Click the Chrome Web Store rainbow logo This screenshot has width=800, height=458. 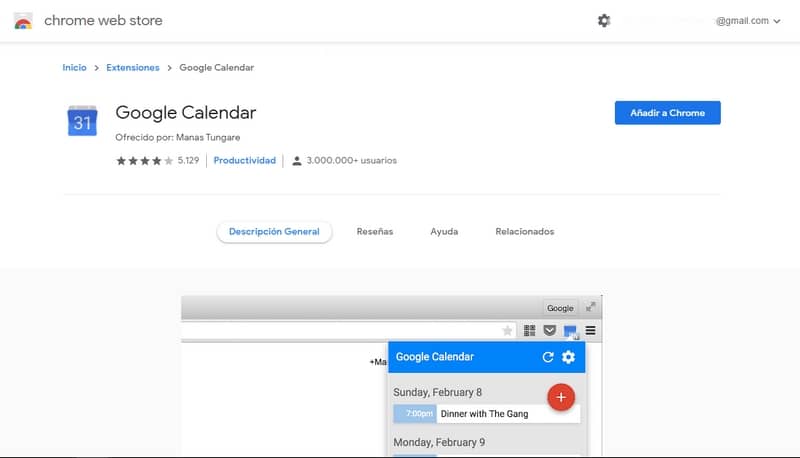23,21
